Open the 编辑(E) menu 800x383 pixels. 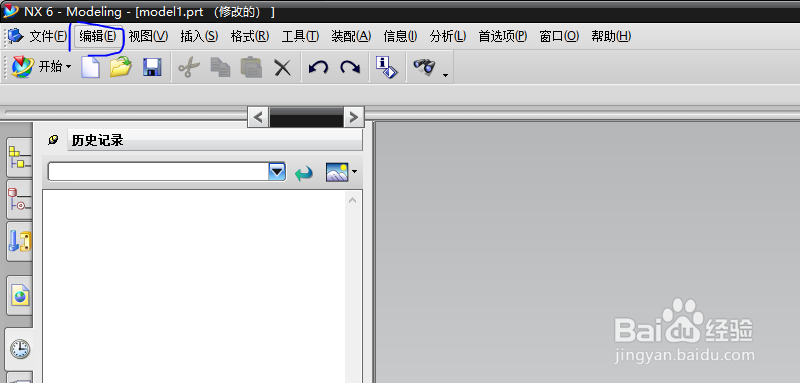[x=97, y=36]
